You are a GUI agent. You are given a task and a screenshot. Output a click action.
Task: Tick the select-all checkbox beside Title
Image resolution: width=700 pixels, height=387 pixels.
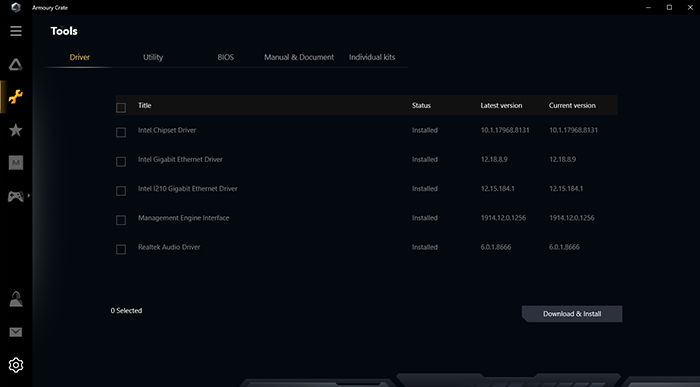pyautogui.click(x=121, y=108)
